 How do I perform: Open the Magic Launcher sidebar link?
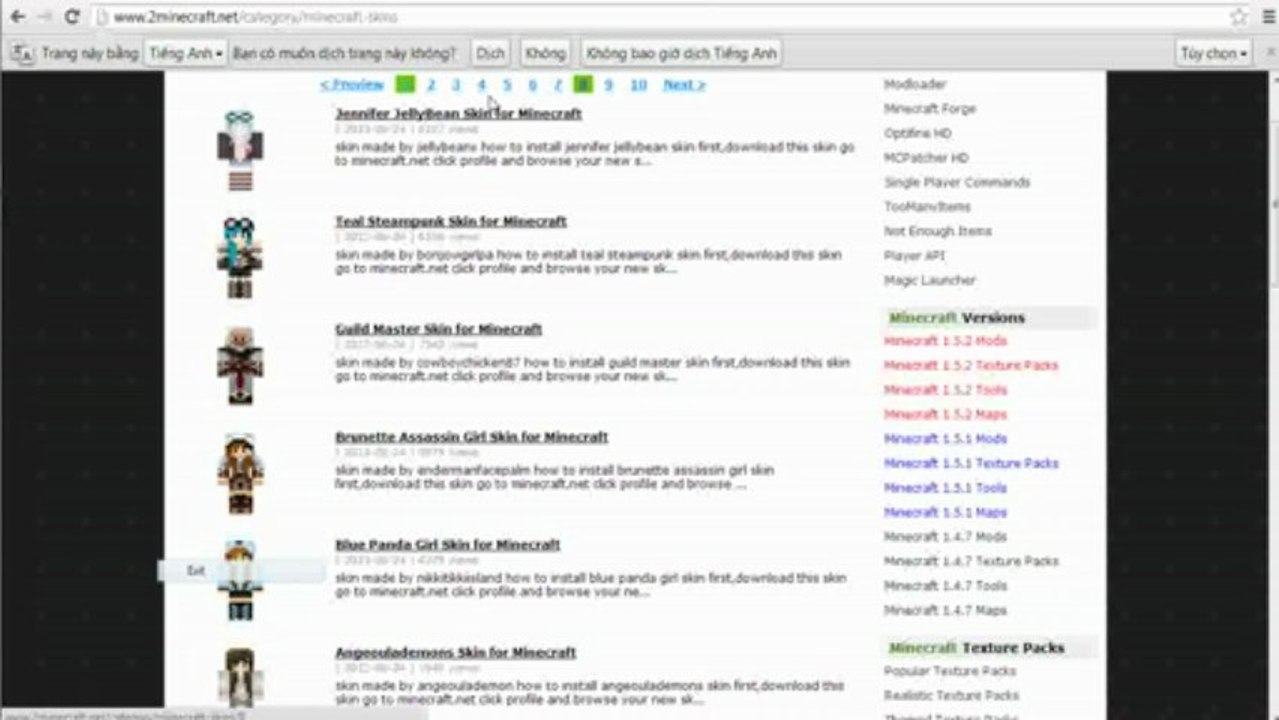click(x=930, y=281)
